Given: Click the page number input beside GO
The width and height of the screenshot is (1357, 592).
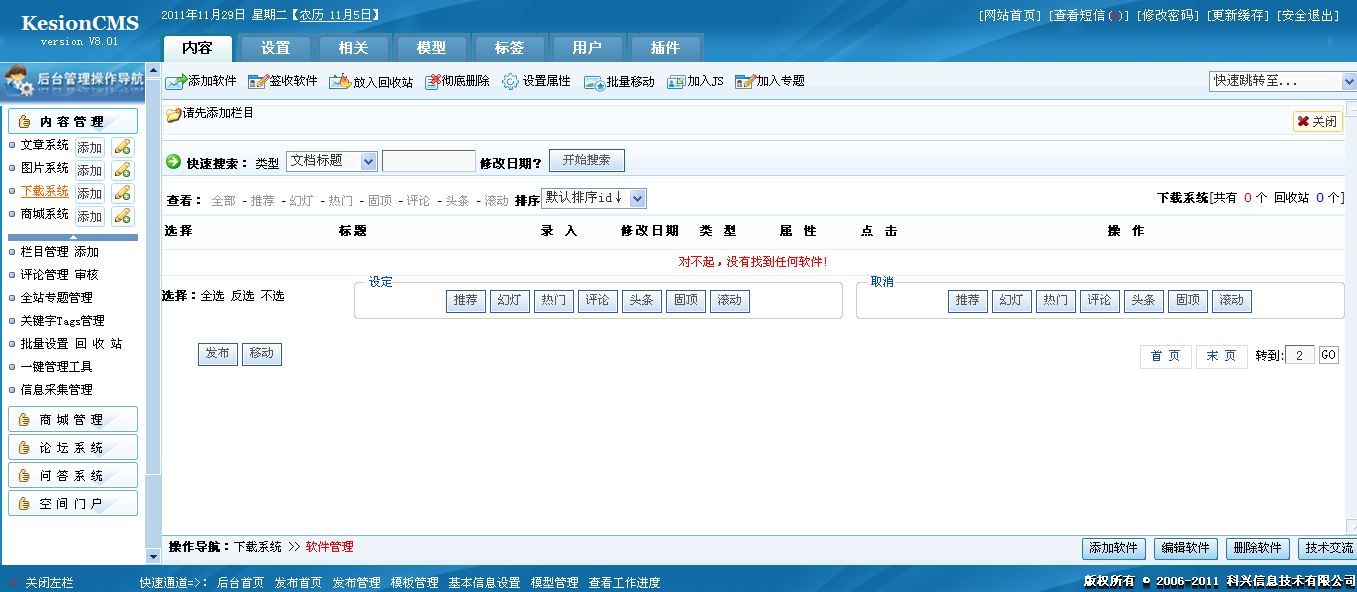Looking at the screenshot, I should click(1299, 354).
